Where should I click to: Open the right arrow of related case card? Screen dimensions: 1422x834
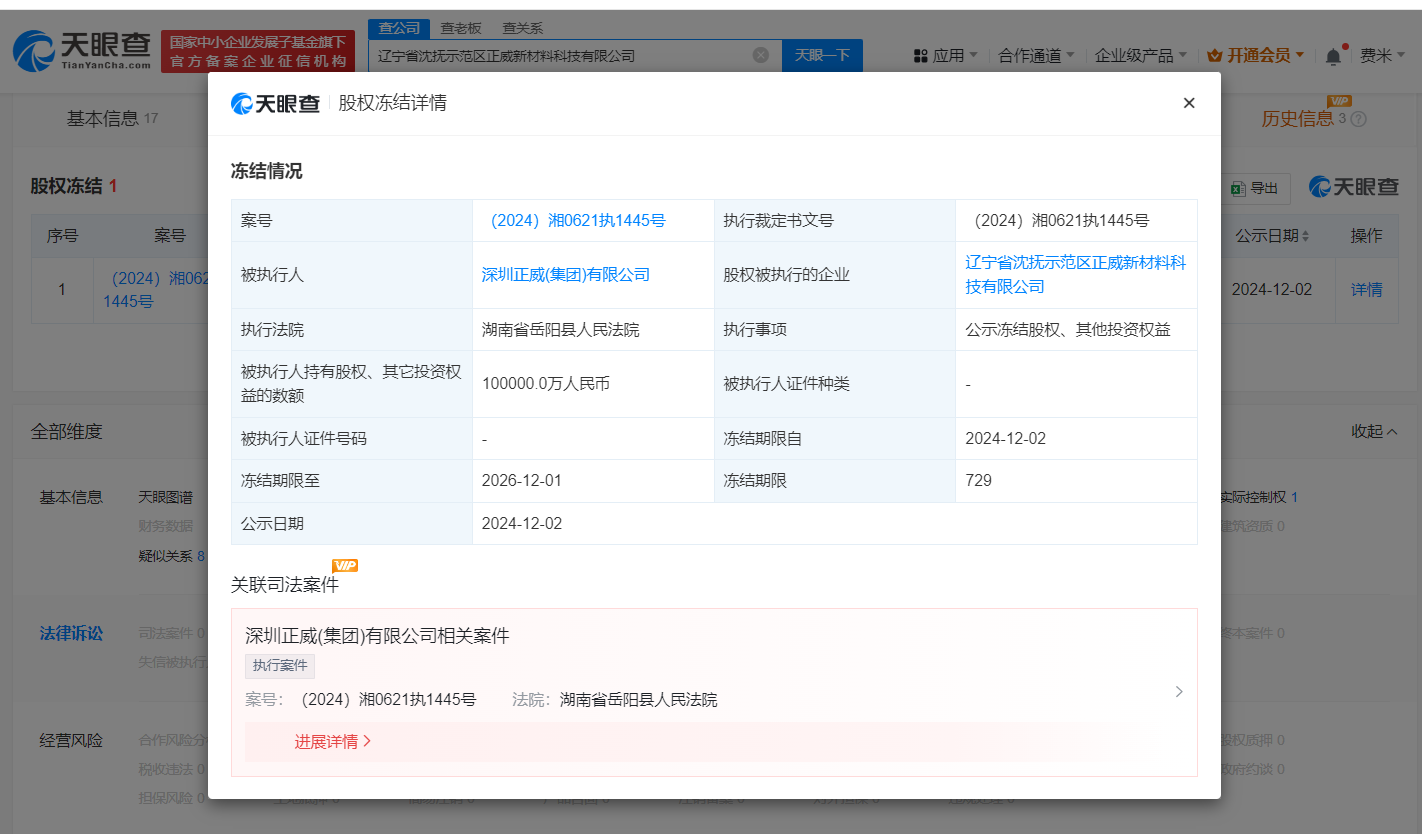click(x=1179, y=692)
